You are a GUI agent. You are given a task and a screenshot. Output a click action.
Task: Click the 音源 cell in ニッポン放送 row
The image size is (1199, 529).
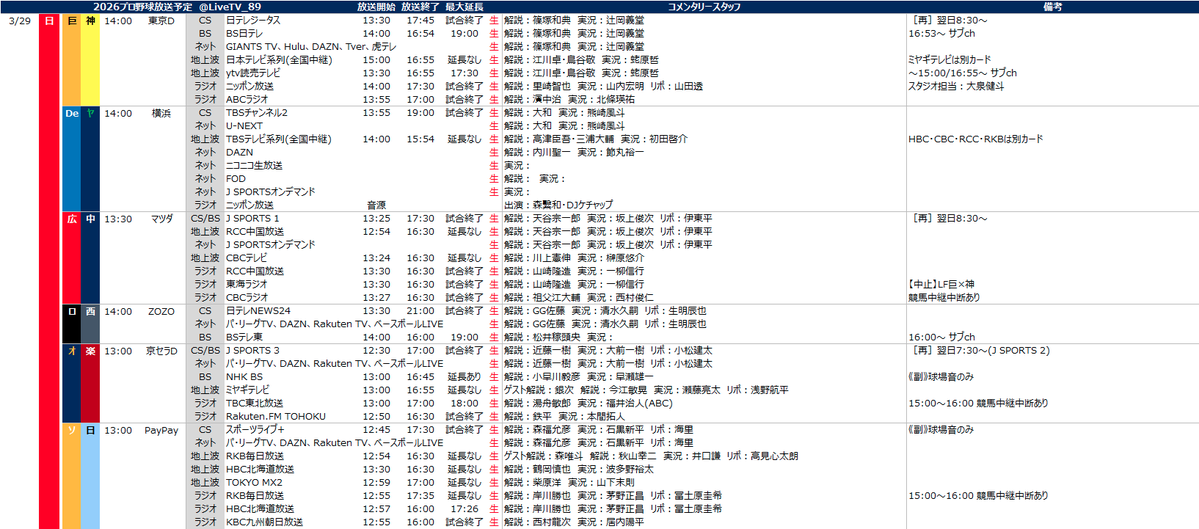tap(376, 206)
